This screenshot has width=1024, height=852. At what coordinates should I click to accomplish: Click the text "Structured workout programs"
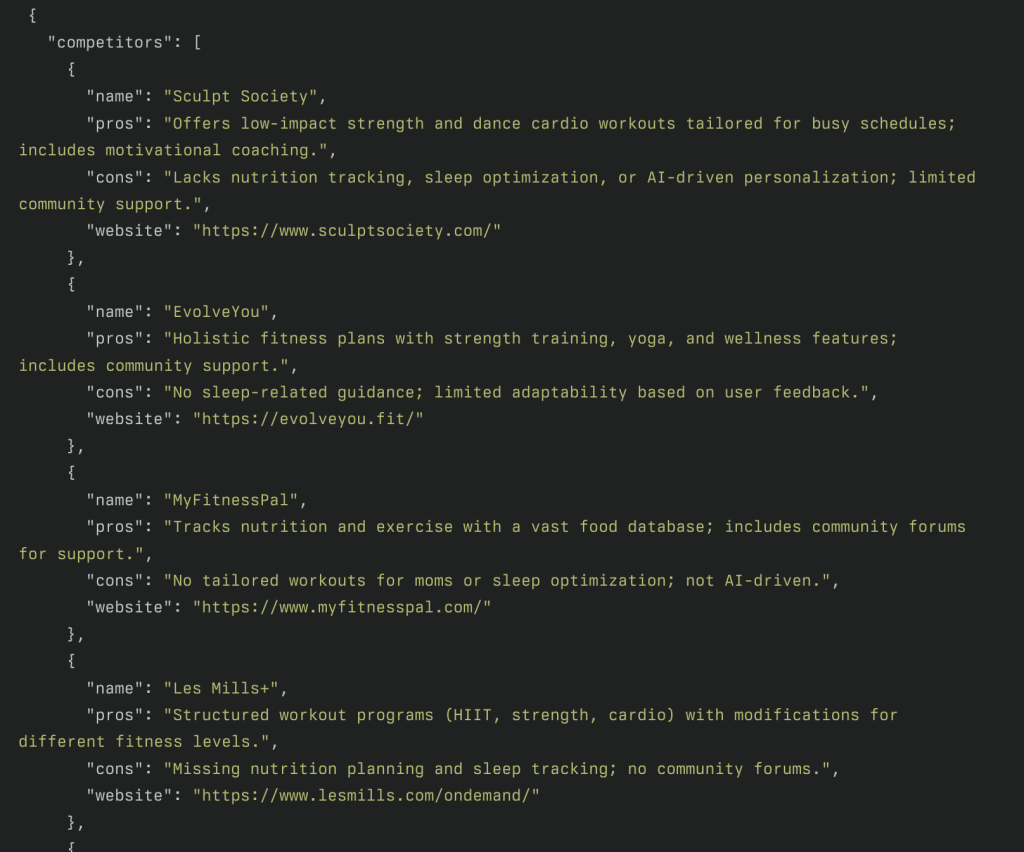click(x=303, y=716)
